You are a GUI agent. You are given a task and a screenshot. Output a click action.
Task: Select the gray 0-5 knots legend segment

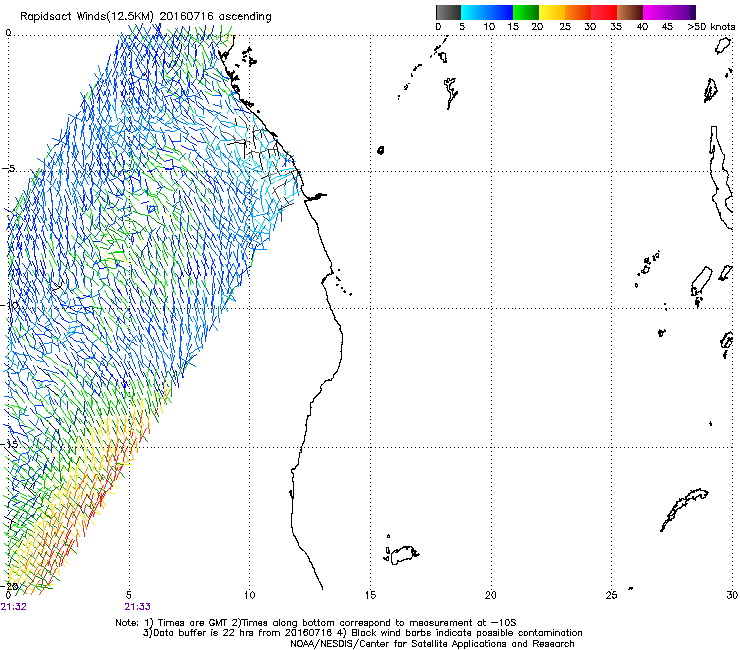[448, 12]
